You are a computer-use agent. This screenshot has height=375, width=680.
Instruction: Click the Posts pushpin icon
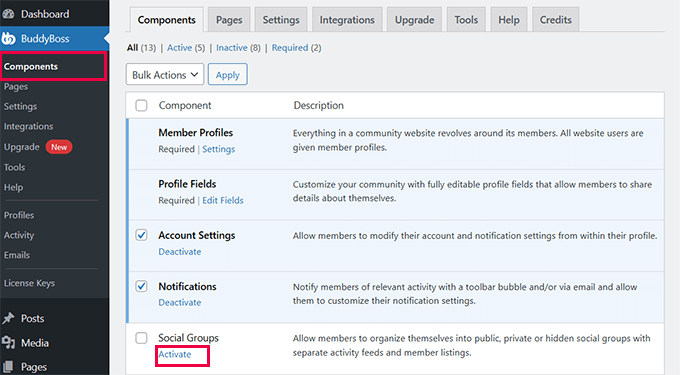click(x=8, y=318)
